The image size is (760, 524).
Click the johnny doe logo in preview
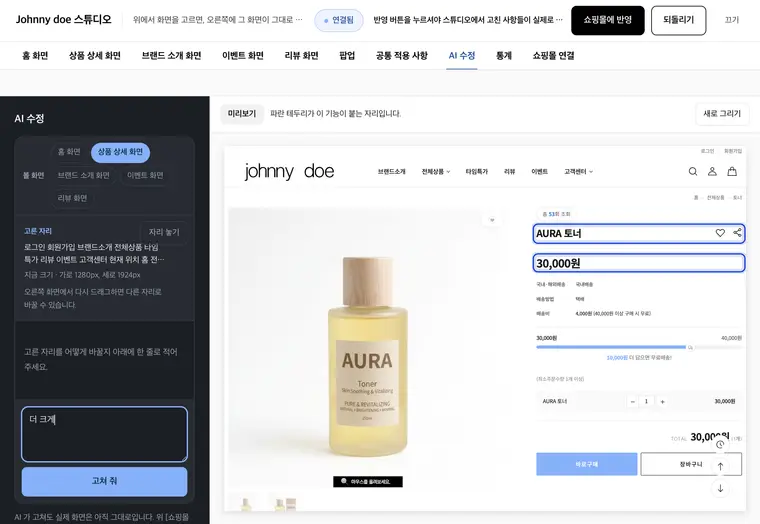pos(289,171)
